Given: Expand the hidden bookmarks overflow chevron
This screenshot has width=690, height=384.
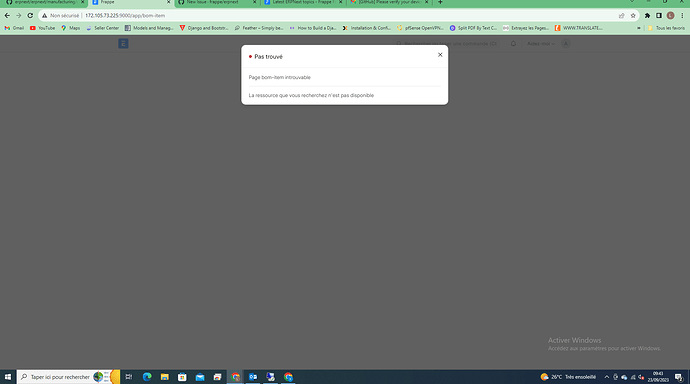Looking at the screenshot, I should click(x=639, y=28).
